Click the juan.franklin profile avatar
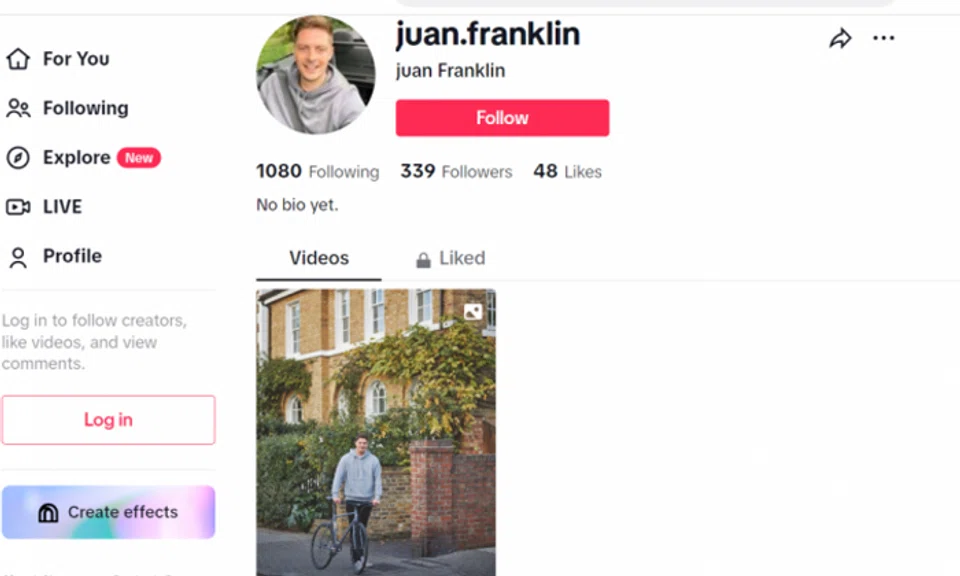Viewport: 960px width, 576px height. coord(316,75)
